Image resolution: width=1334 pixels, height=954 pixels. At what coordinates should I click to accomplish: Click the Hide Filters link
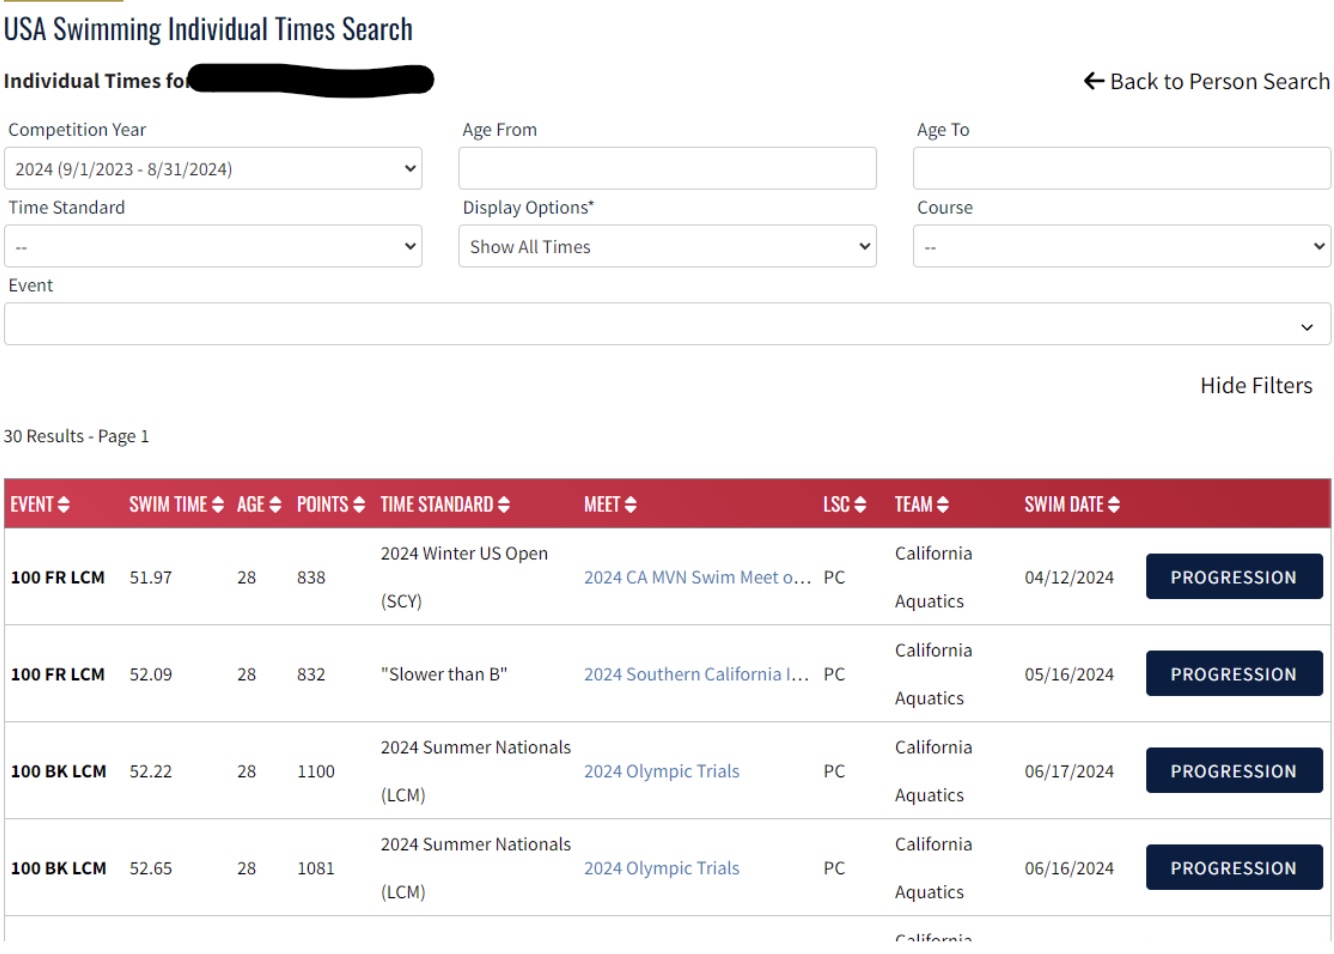coord(1256,386)
